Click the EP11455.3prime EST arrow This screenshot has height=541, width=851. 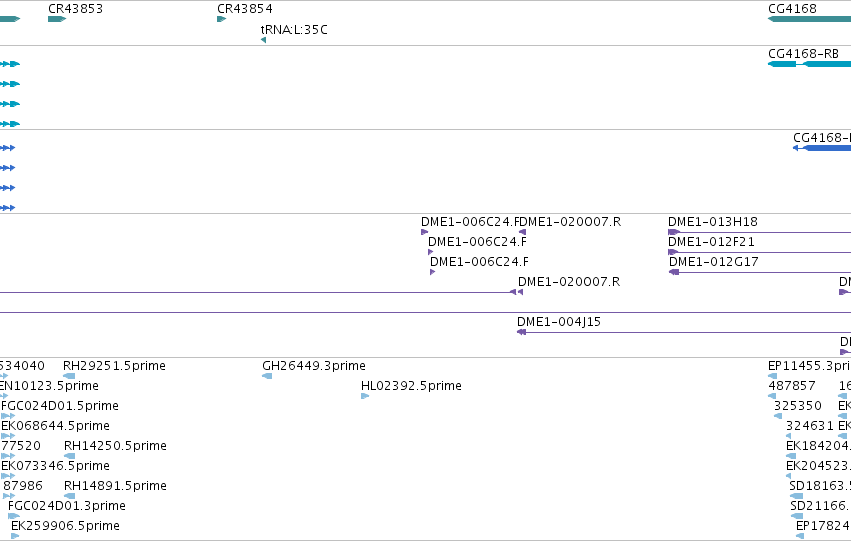(x=772, y=376)
